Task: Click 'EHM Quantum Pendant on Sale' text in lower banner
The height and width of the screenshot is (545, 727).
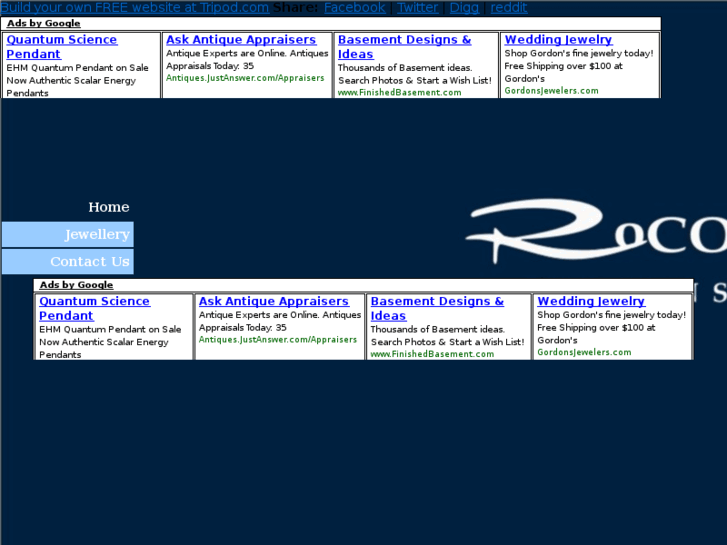Action: 110,329
